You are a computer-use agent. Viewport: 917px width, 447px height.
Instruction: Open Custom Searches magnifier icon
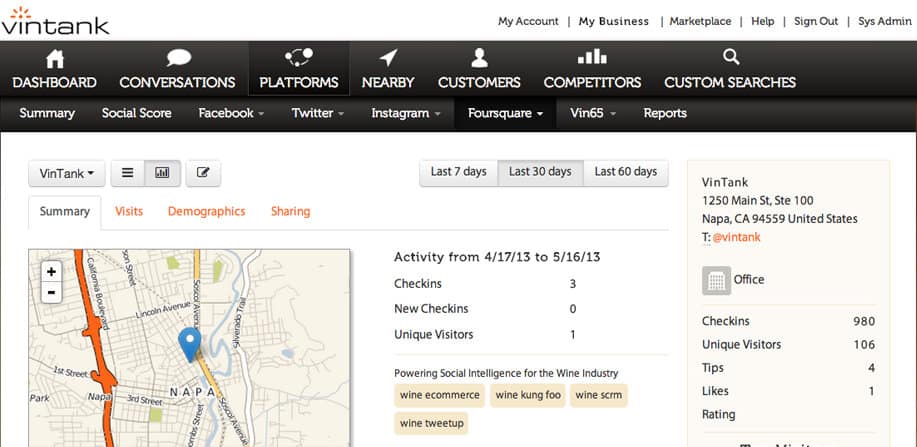[730, 58]
